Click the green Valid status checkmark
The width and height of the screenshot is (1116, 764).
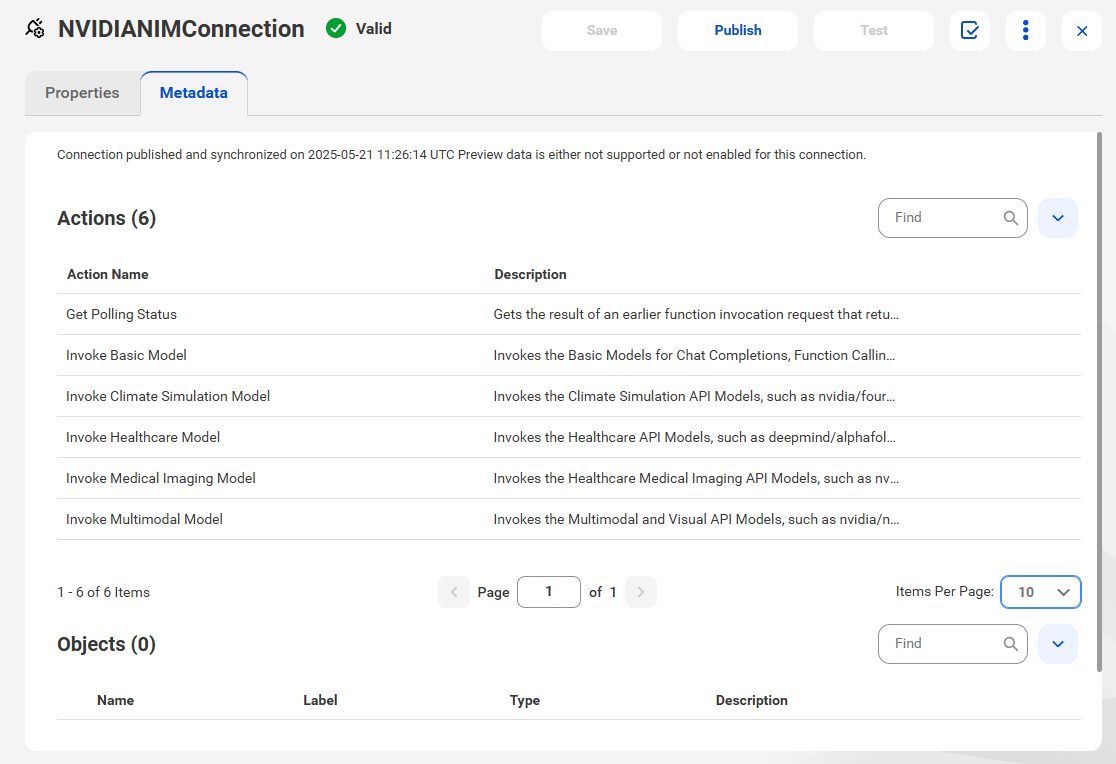[x=336, y=28]
